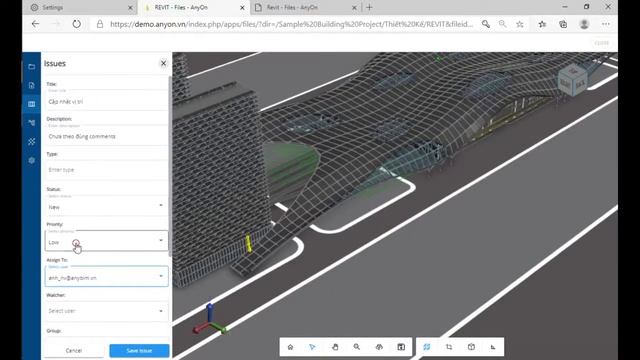Click the orbit/cloud tool in viewer toolbar

click(x=379, y=347)
